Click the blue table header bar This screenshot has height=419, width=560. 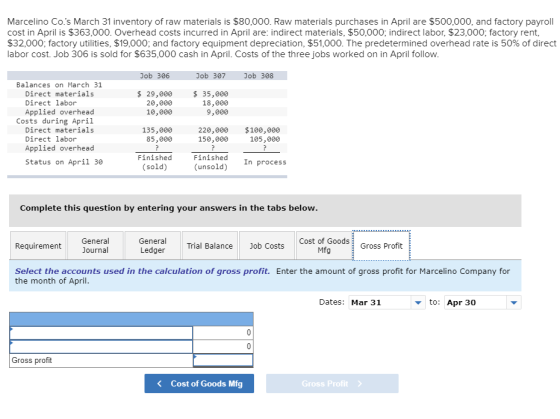[x=131, y=319]
